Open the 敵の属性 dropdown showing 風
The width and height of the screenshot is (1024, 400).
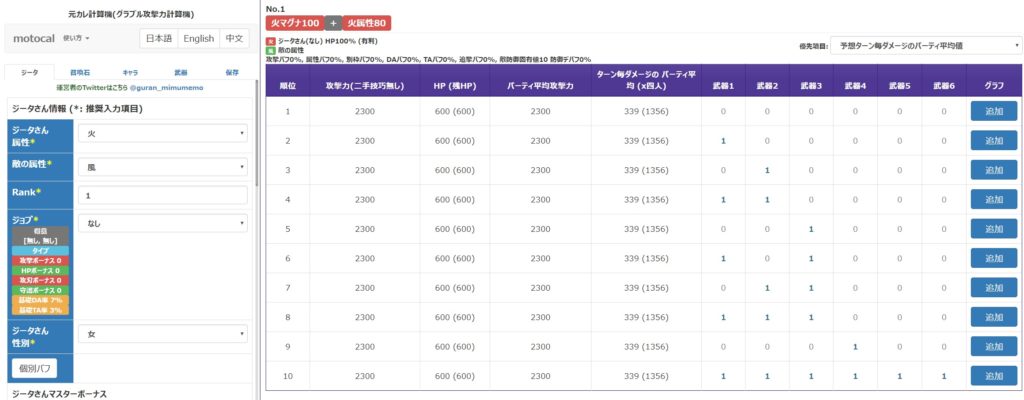162,166
